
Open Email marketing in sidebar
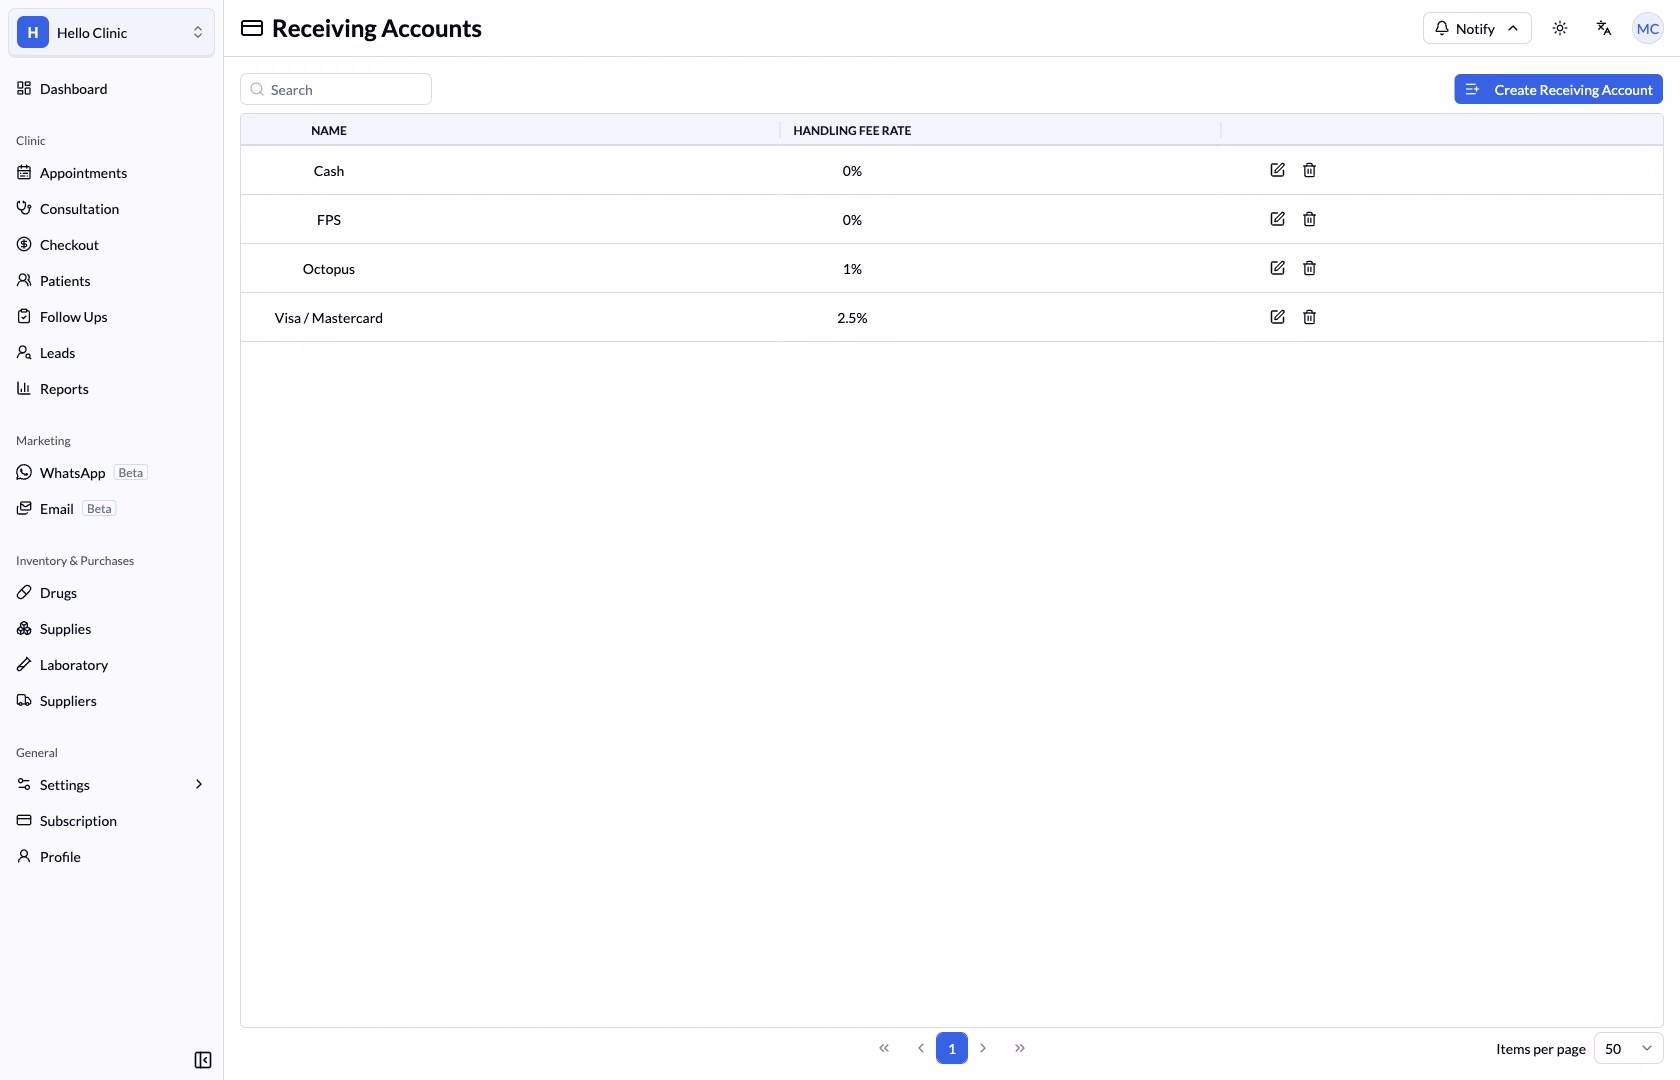pos(111,508)
